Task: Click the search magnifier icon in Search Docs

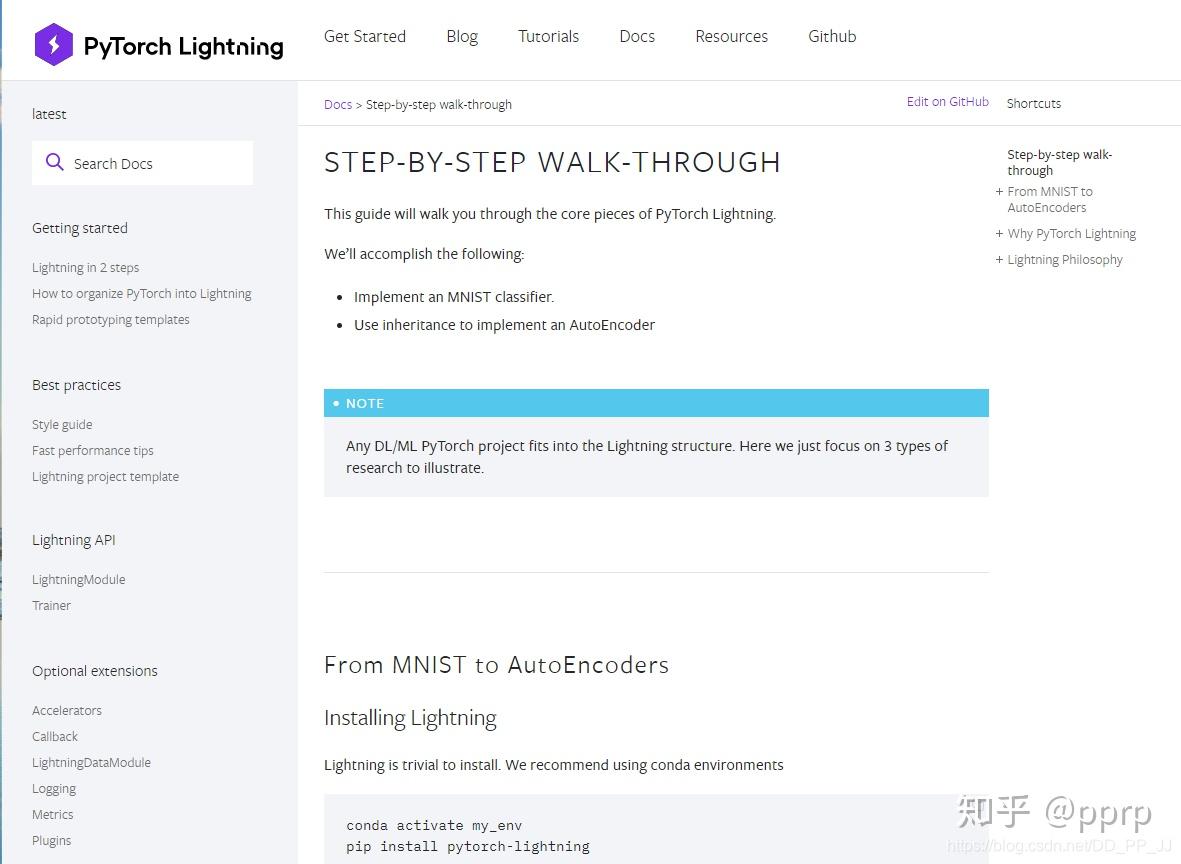Action: [x=55, y=162]
